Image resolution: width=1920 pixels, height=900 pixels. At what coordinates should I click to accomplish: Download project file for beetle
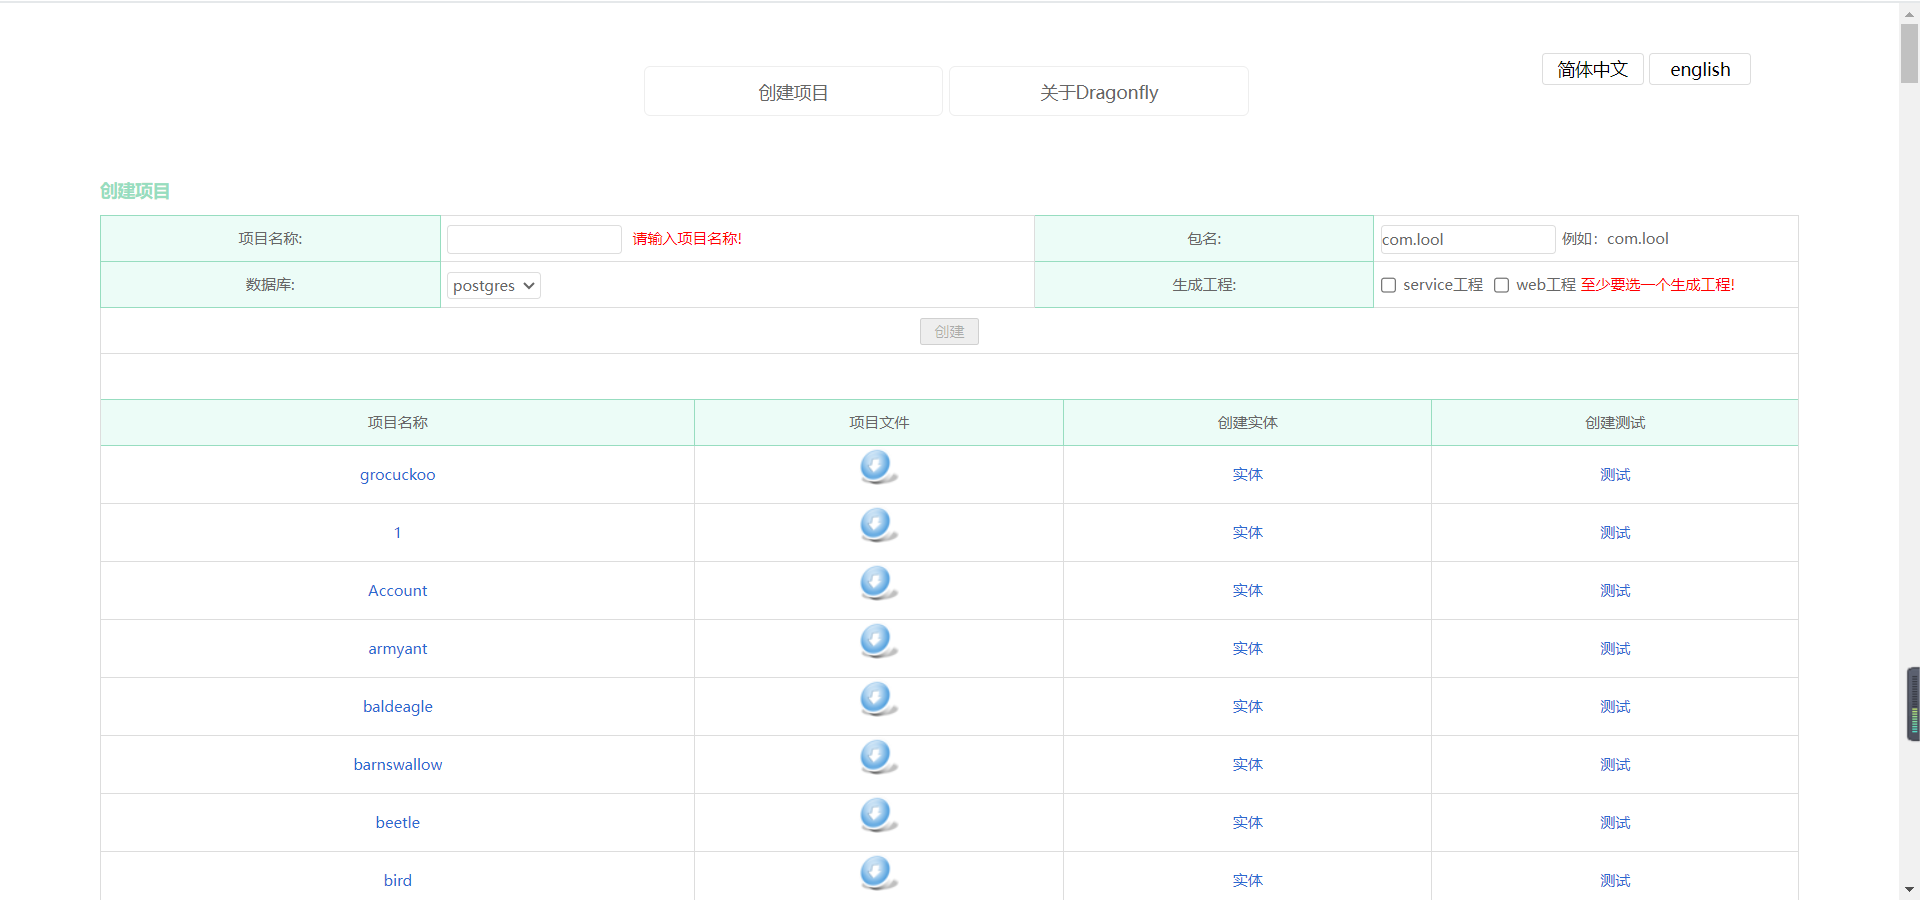[x=878, y=815]
